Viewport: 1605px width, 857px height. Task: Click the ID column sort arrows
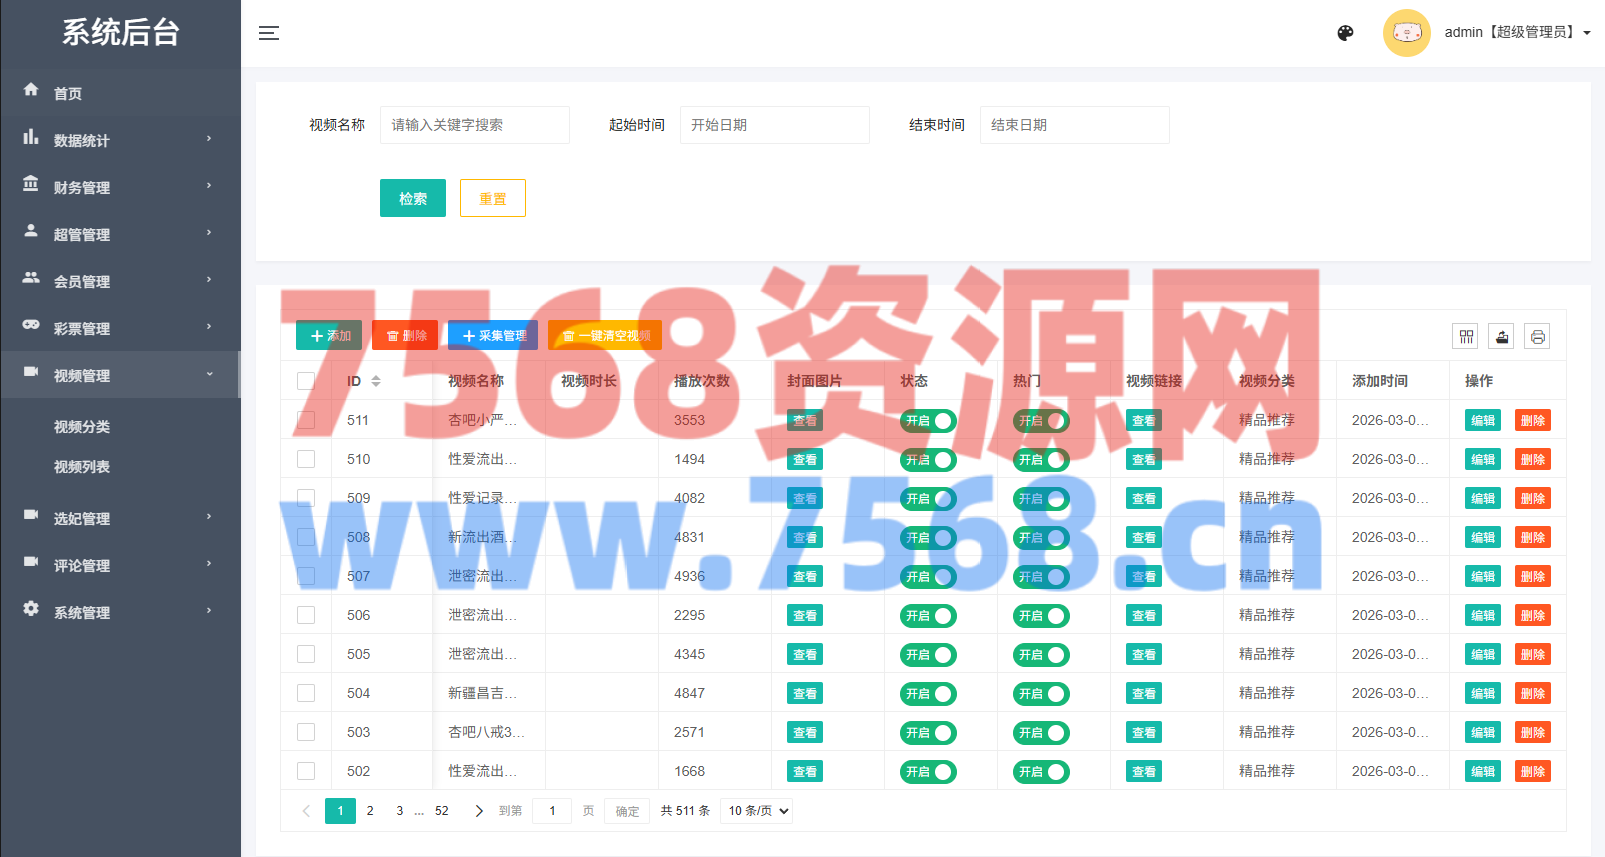(376, 381)
